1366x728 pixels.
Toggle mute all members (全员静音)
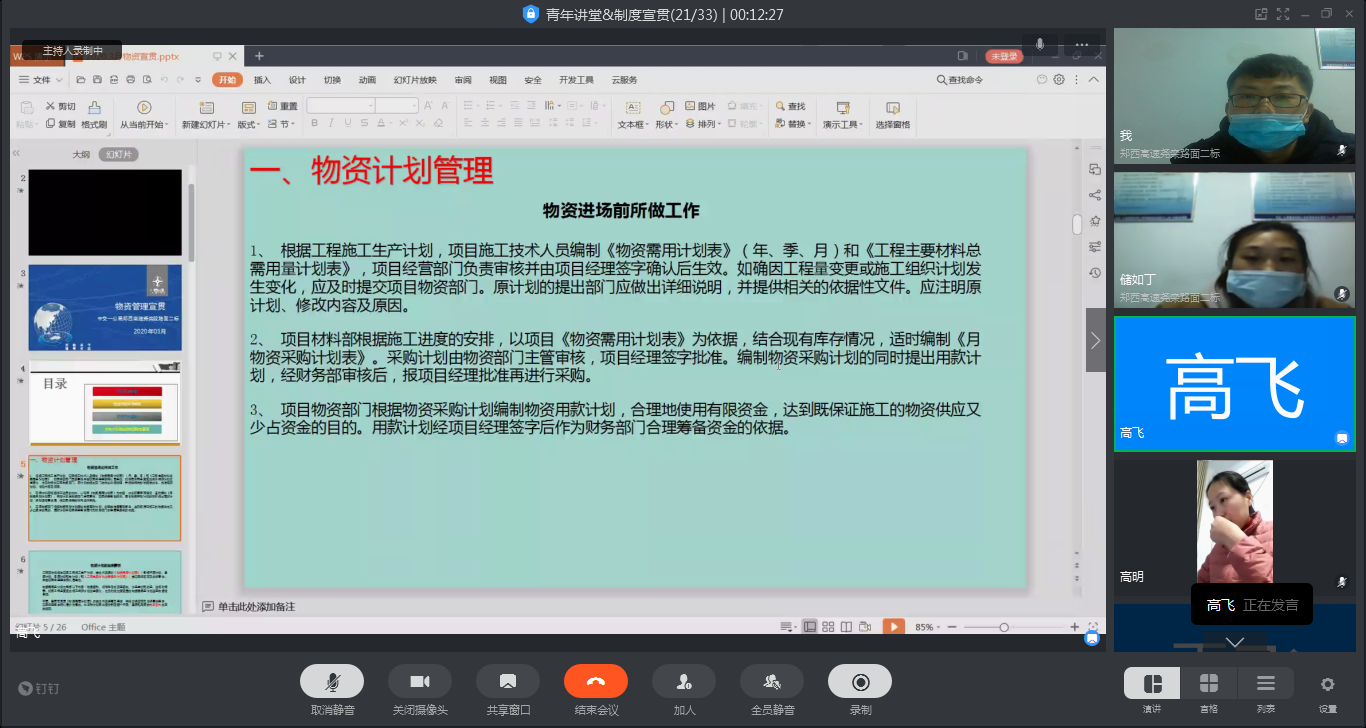[x=772, y=682]
